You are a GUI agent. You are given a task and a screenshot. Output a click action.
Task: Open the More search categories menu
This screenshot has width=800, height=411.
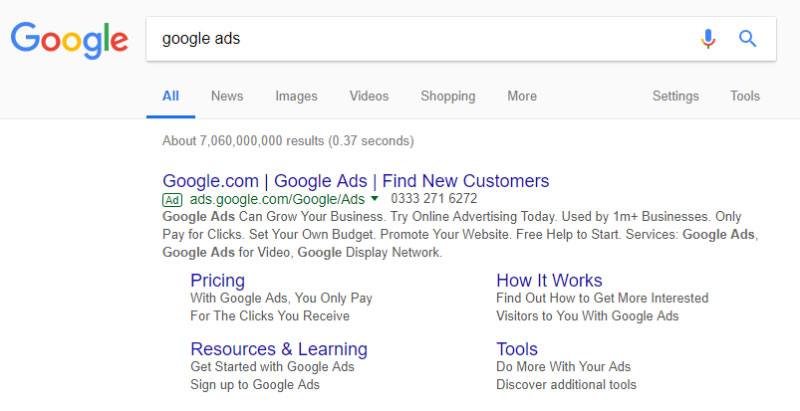coord(521,96)
